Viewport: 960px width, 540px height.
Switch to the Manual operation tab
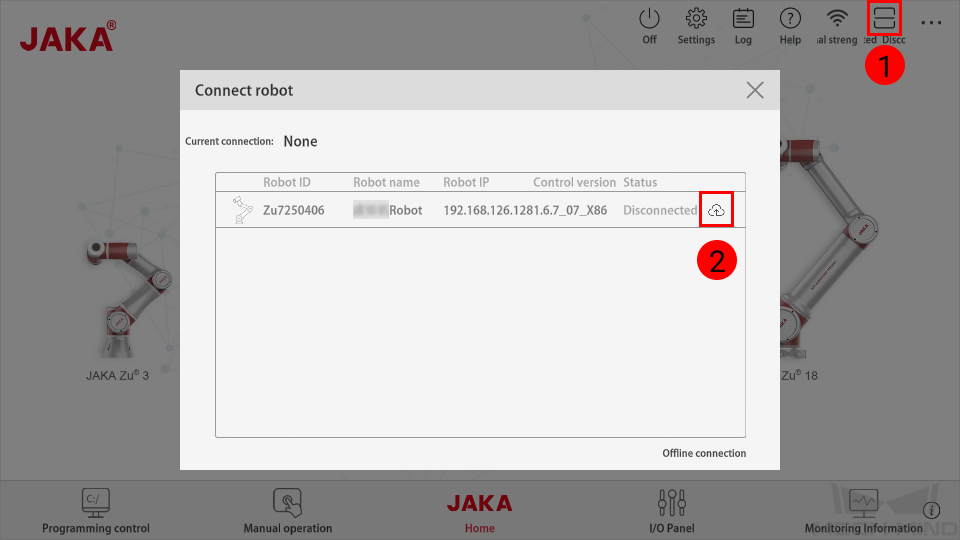[288, 512]
